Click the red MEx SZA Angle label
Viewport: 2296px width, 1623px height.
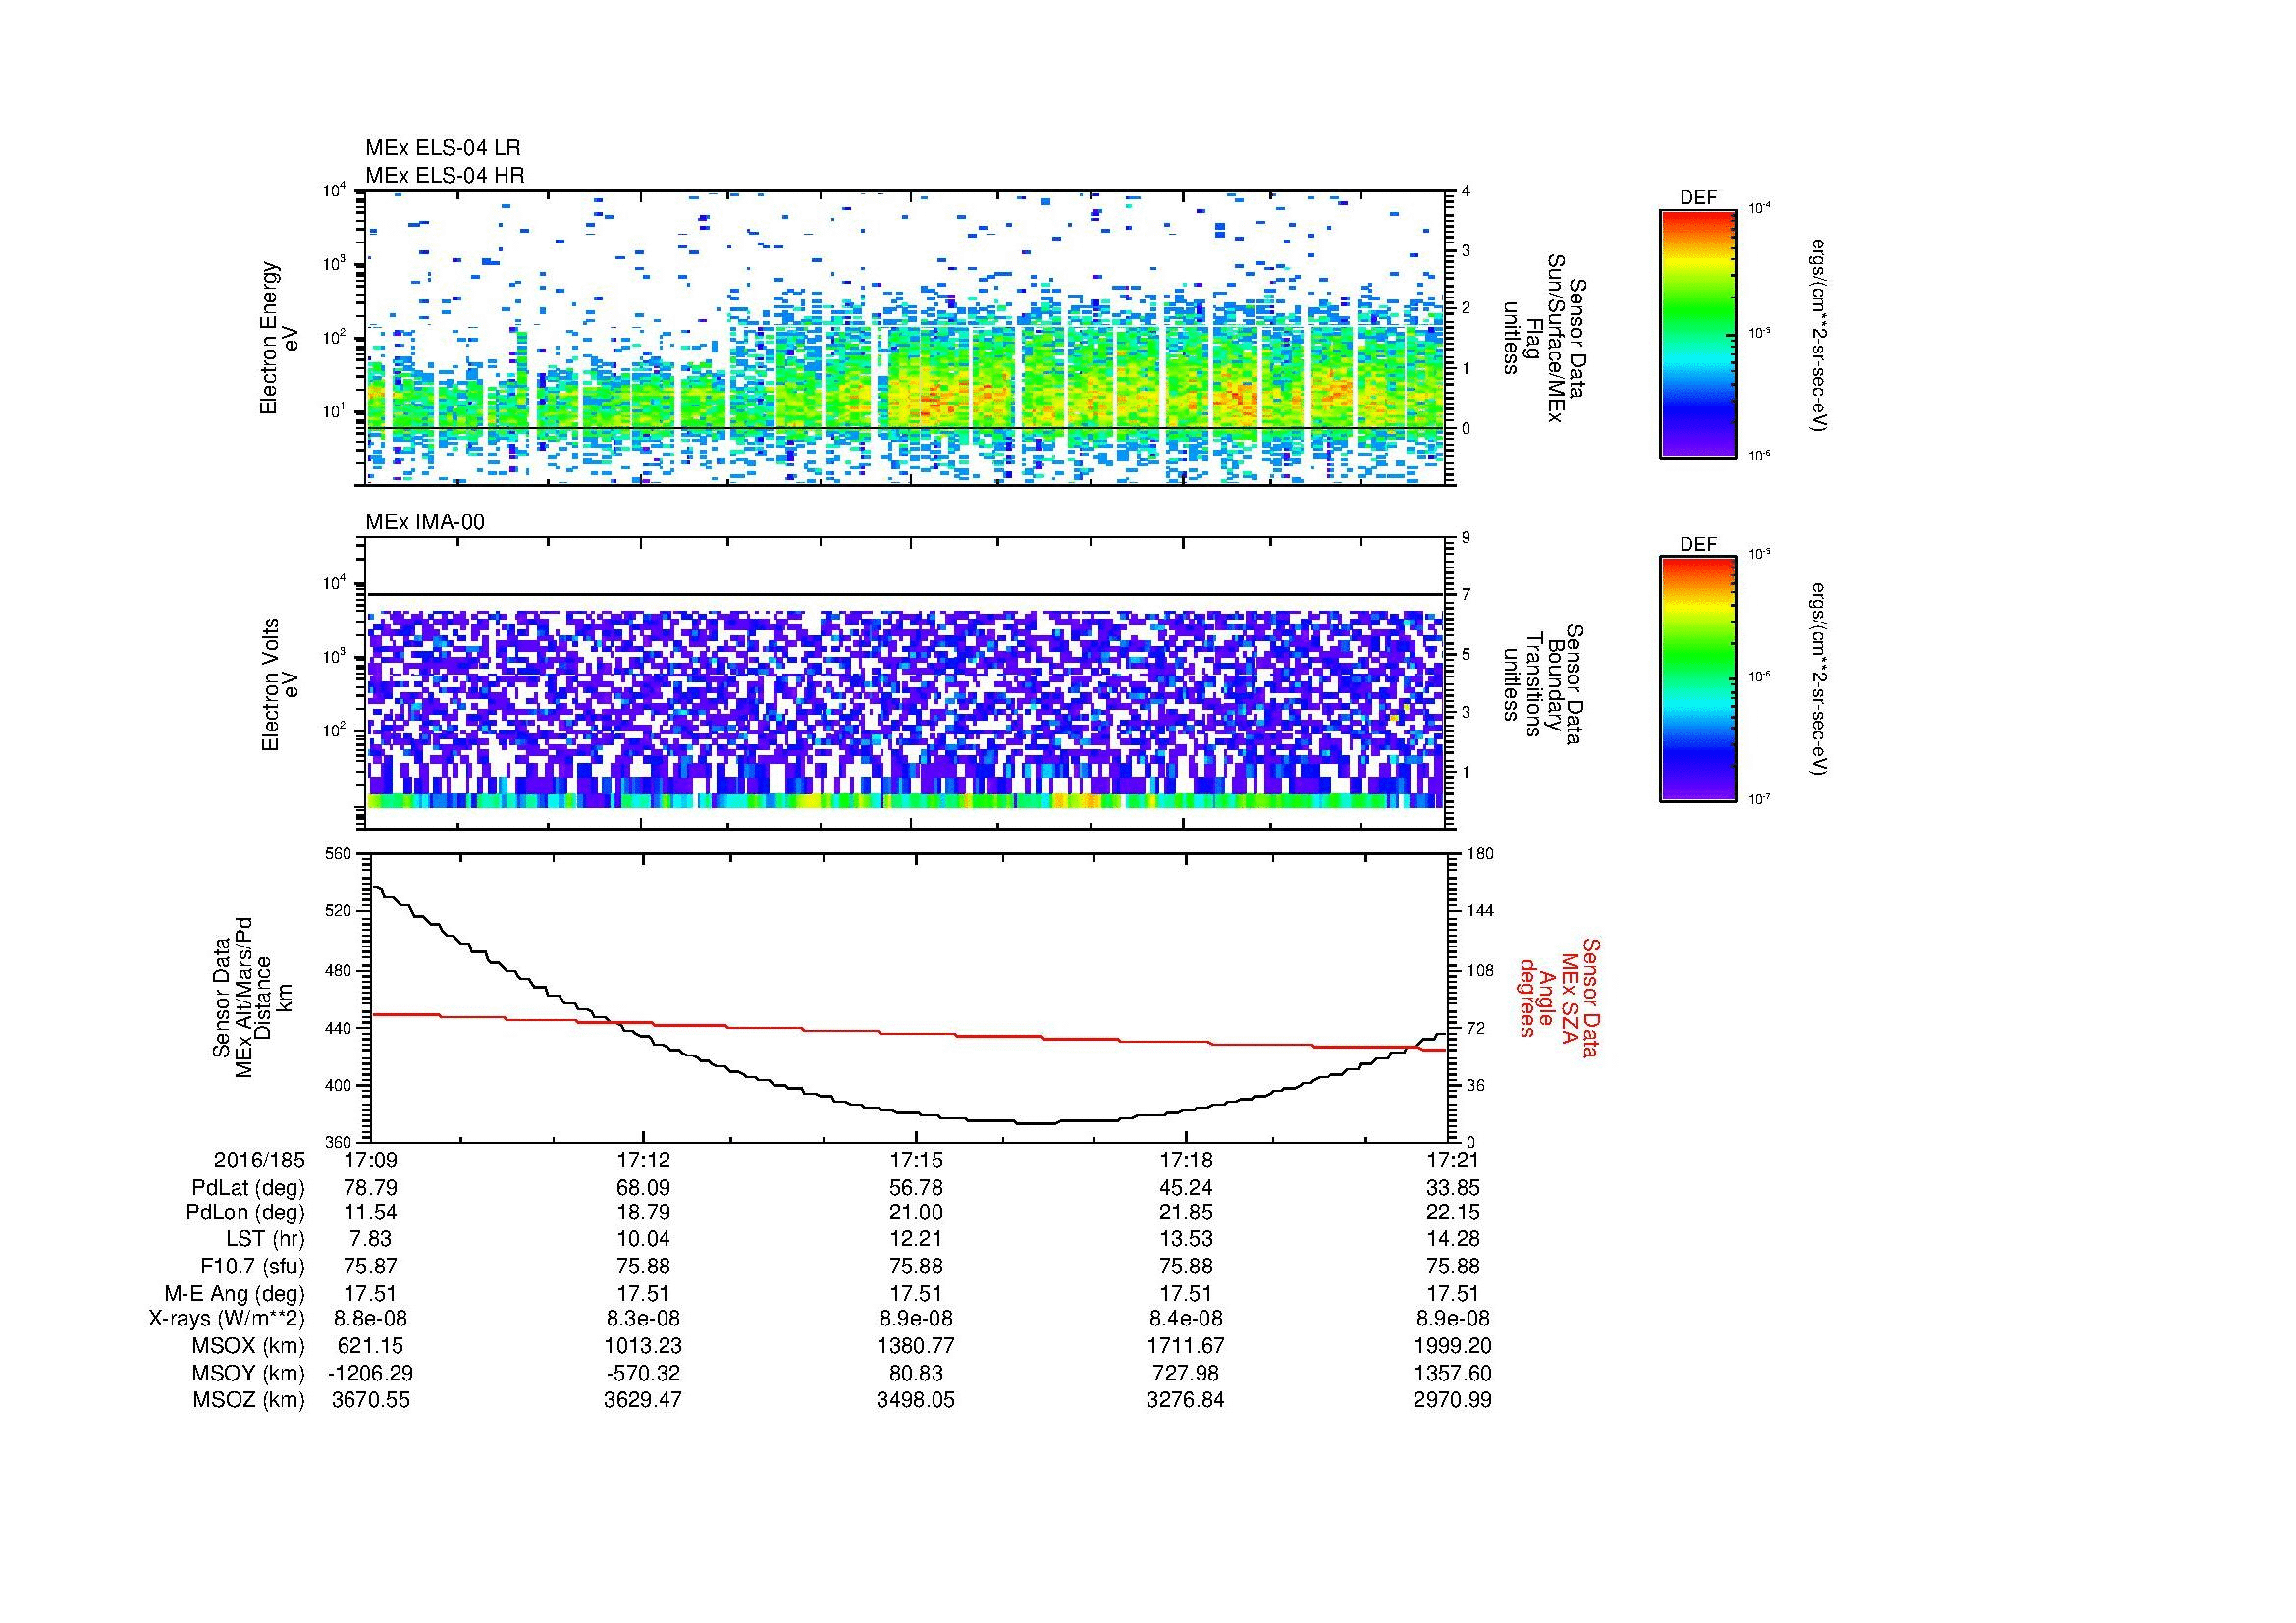click(1558, 997)
